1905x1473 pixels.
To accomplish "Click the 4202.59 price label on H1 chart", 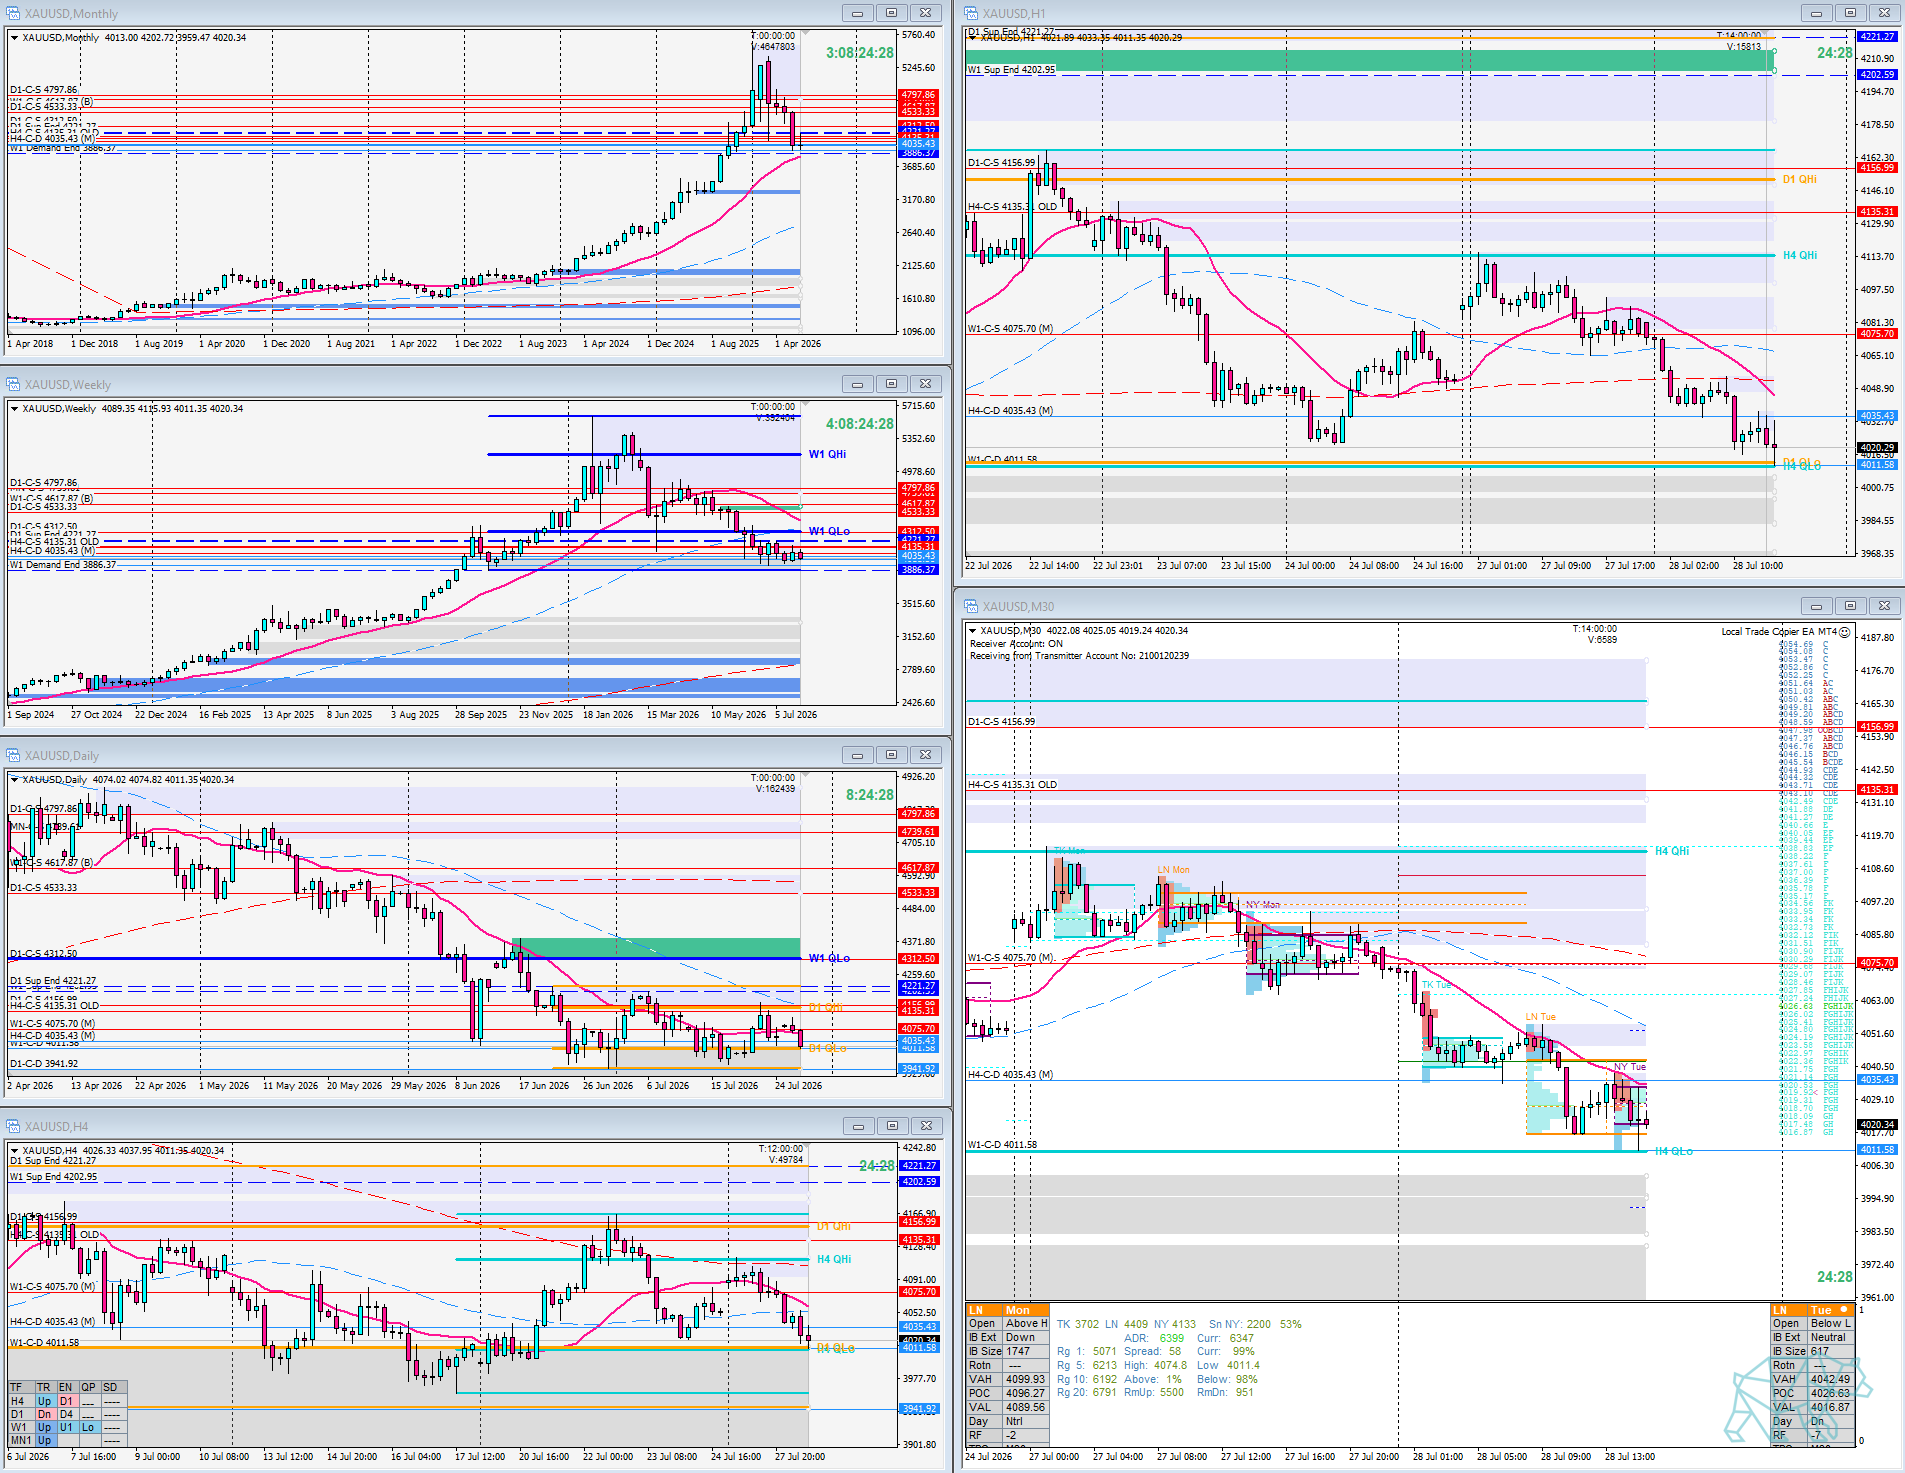I will coord(1877,75).
